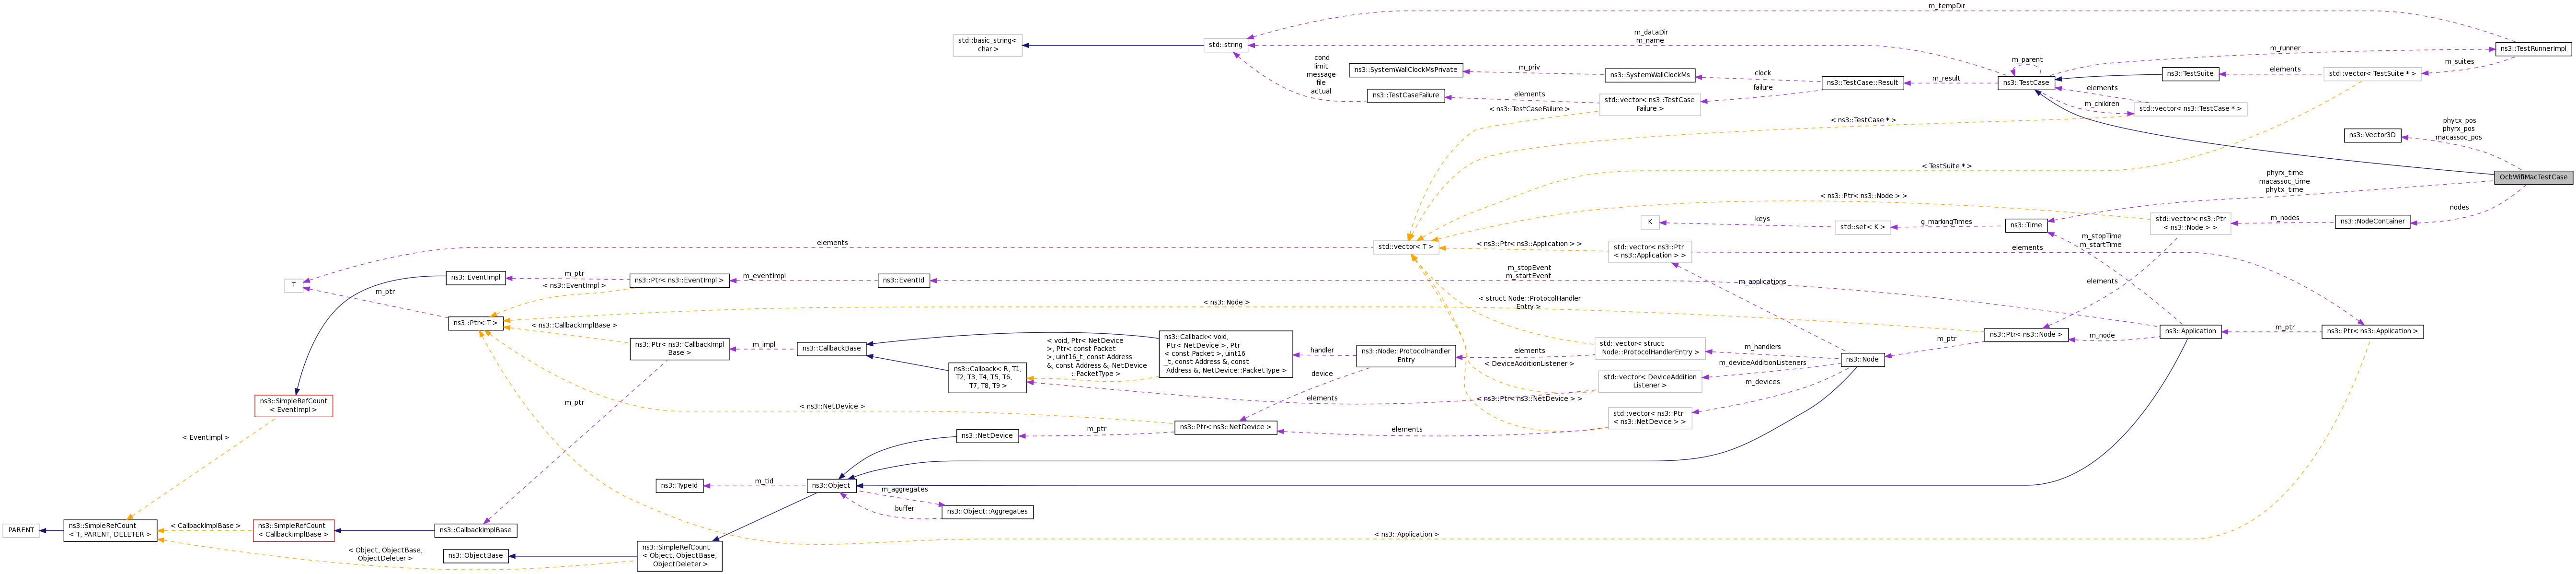Open the ns3::Object node
2576x574 pixels.
[x=831, y=486]
